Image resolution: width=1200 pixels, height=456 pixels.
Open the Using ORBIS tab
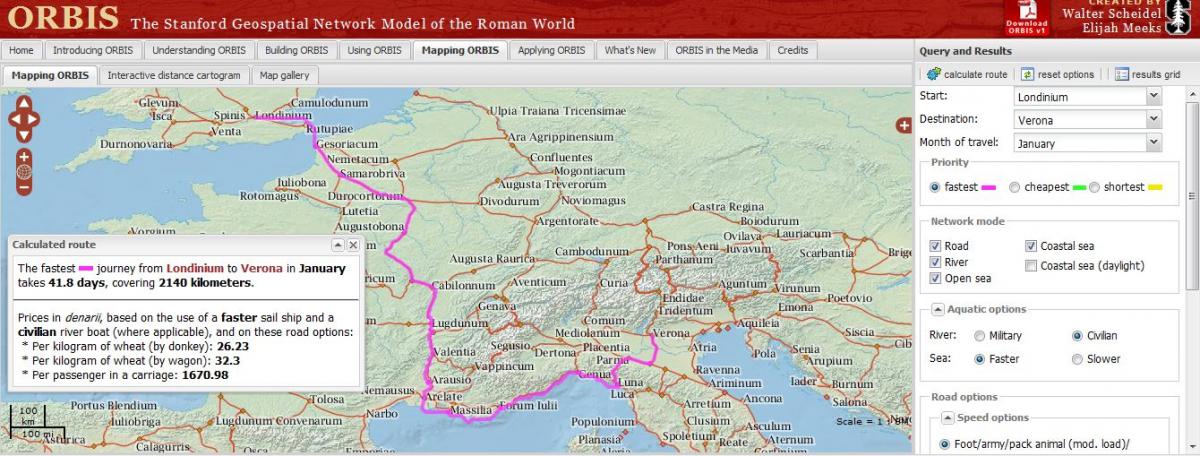point(374,50)
